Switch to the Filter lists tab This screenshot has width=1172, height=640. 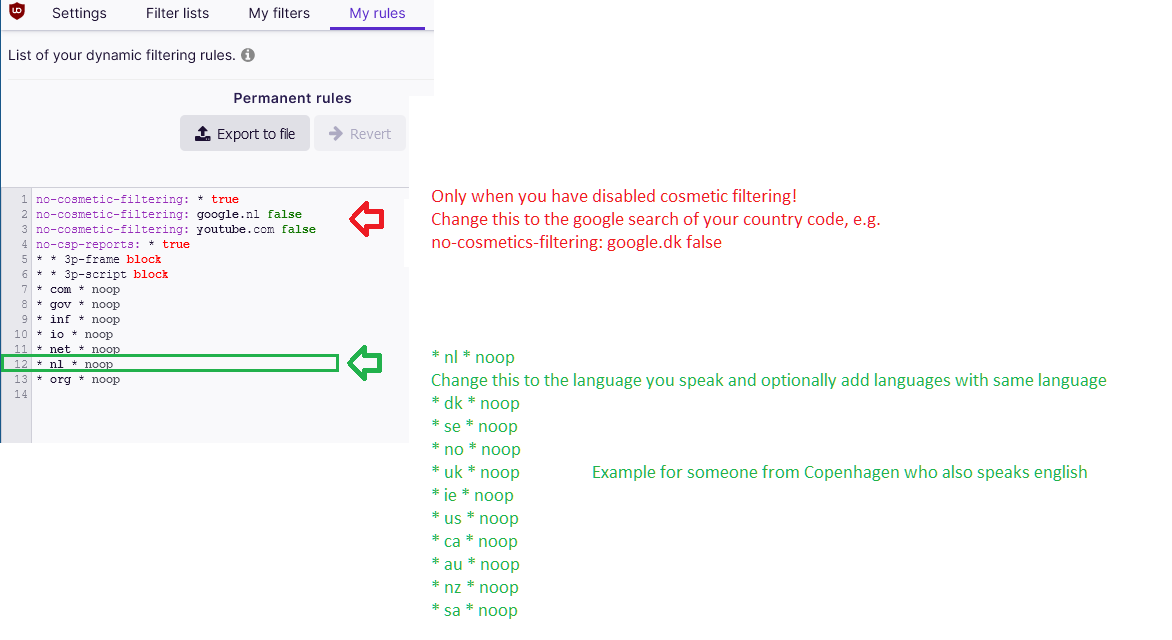pyautogui.click(x=177, y=14)
